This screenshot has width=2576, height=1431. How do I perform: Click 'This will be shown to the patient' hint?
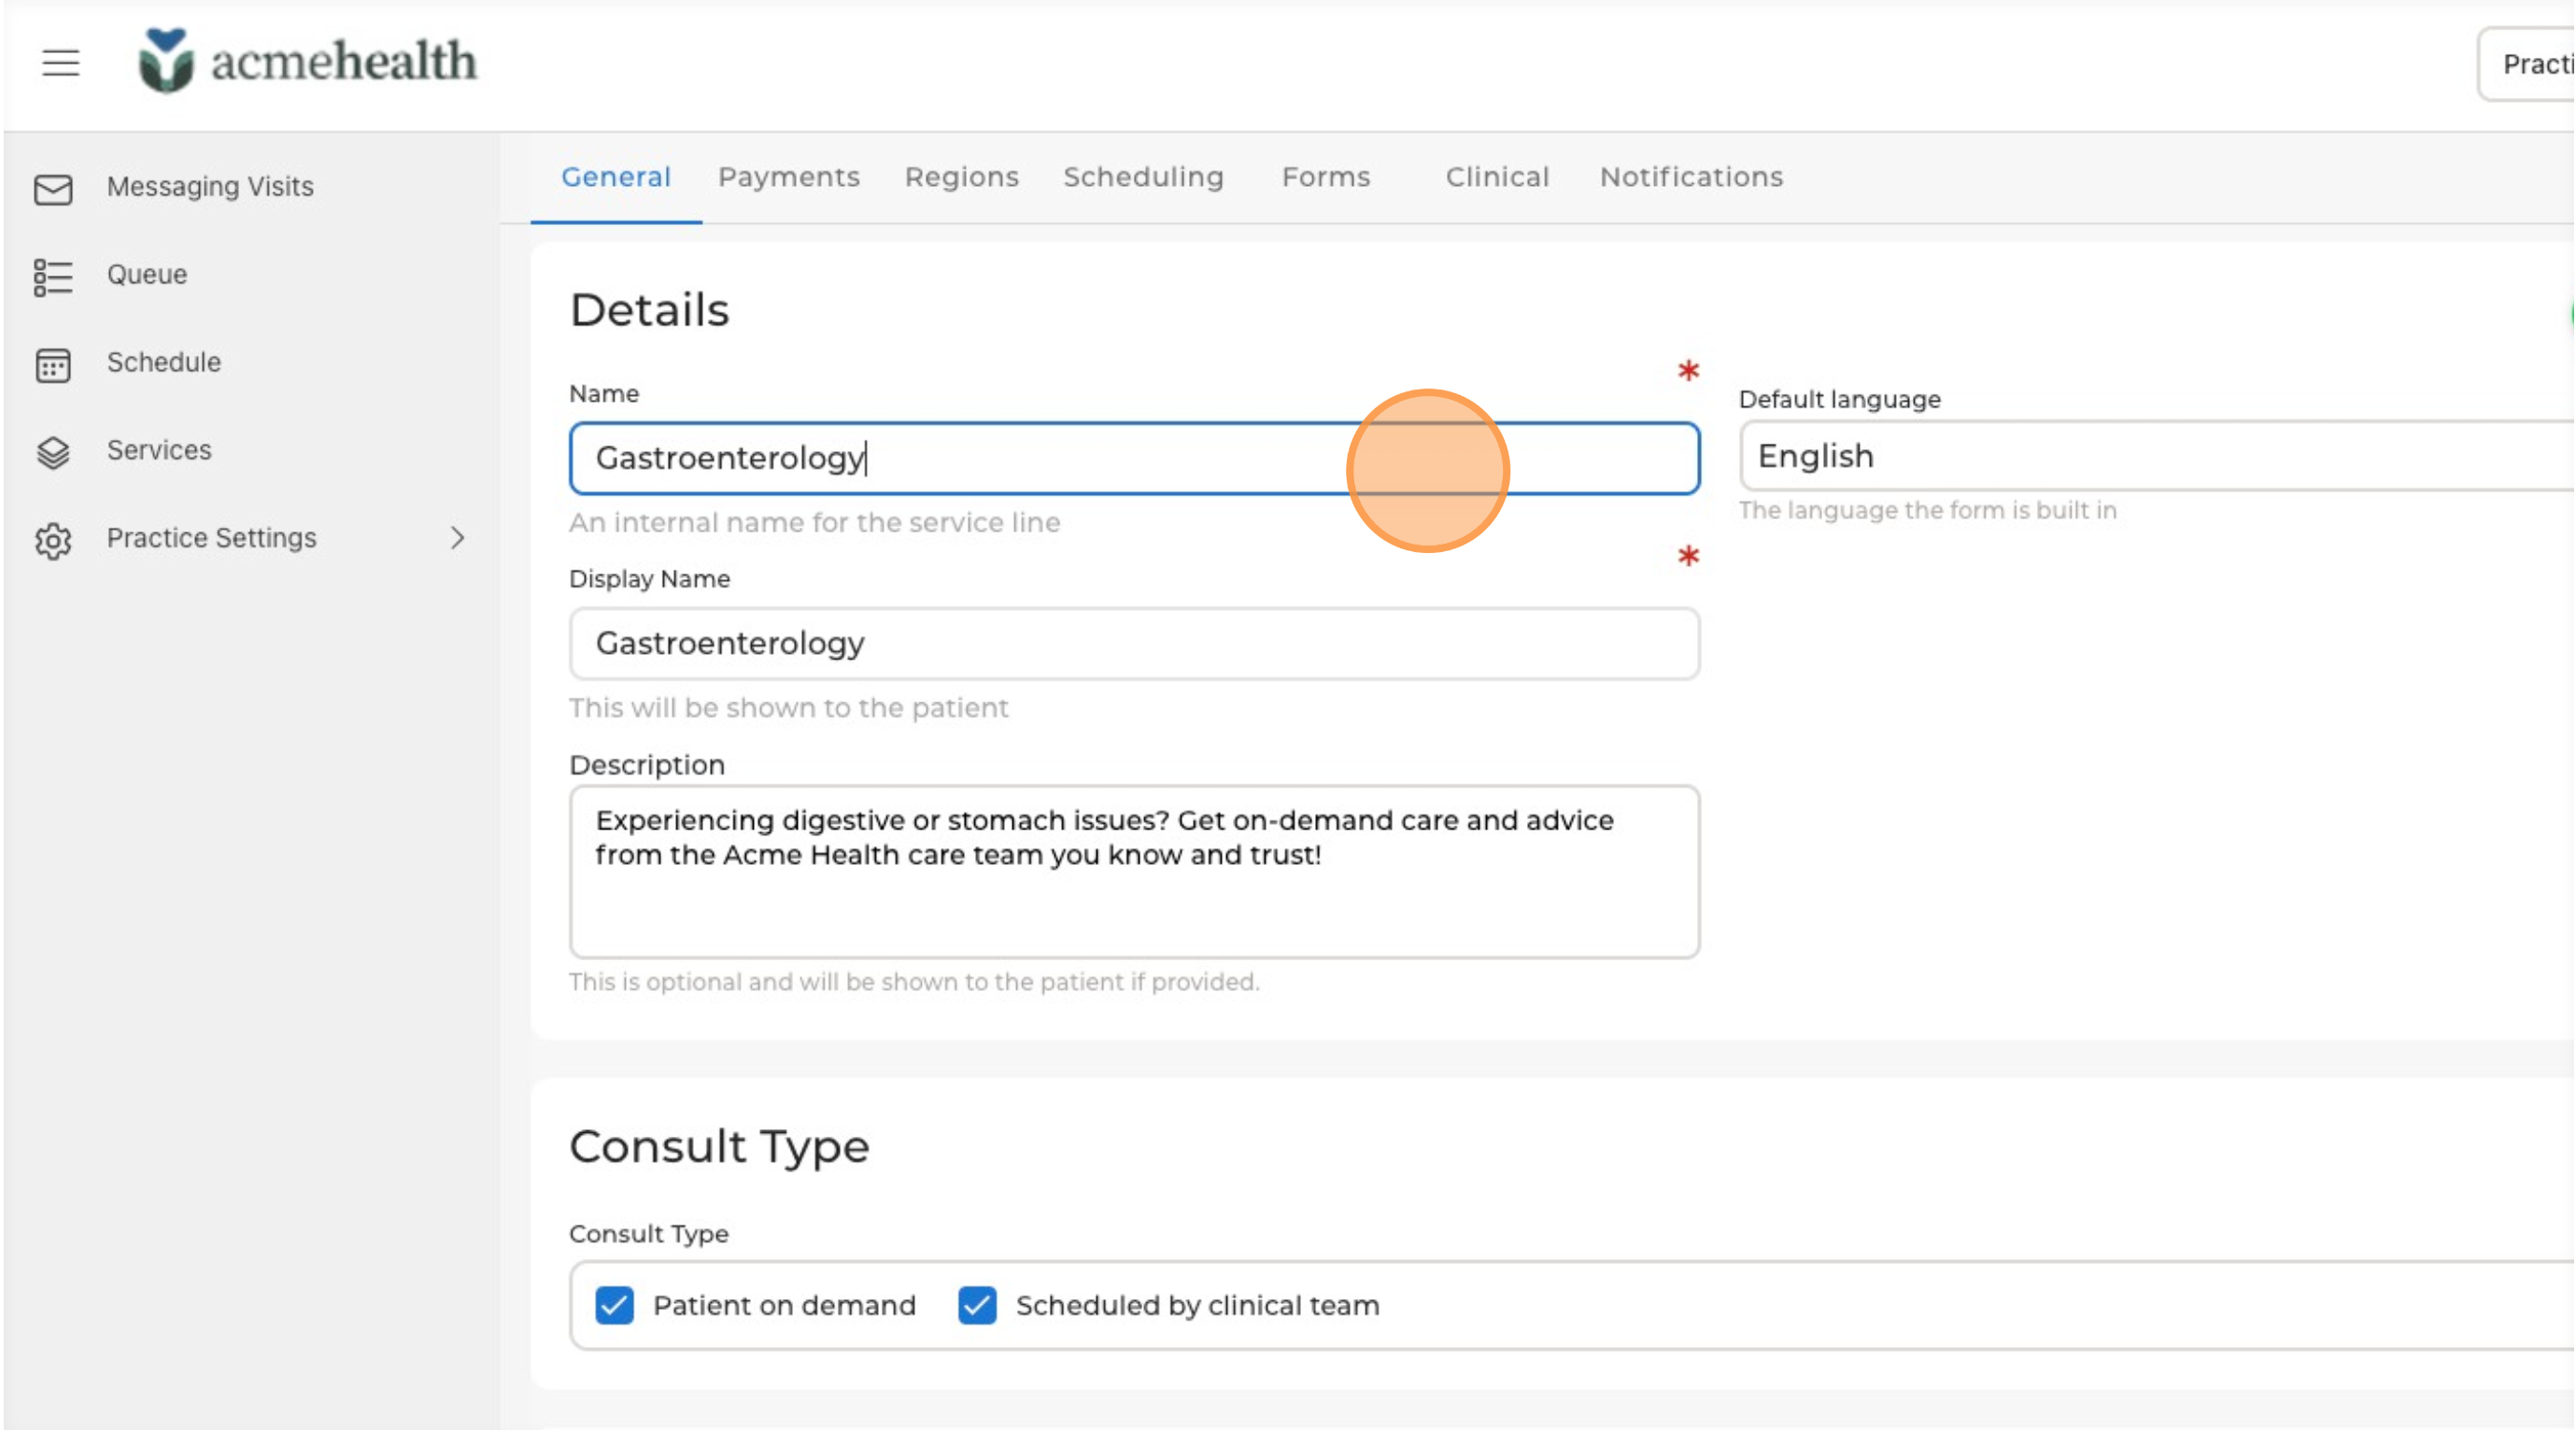pyautogui.click(x=789, y=708)
